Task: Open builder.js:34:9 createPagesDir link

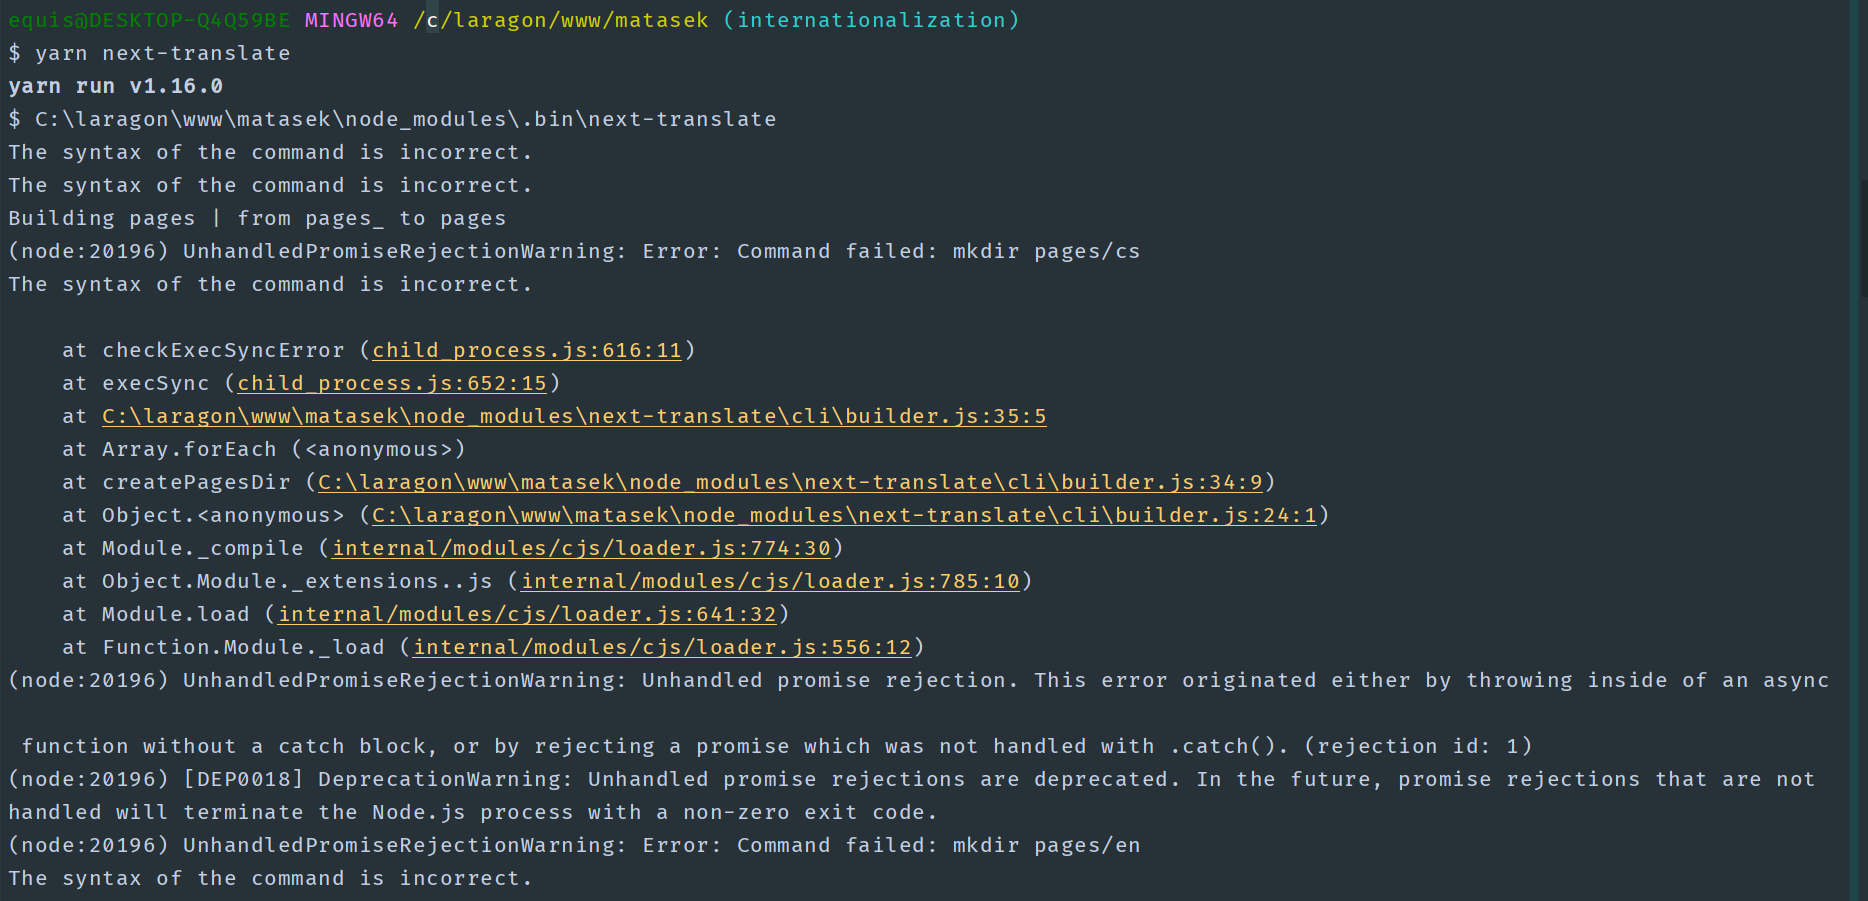Action: [x=790, y=482]
